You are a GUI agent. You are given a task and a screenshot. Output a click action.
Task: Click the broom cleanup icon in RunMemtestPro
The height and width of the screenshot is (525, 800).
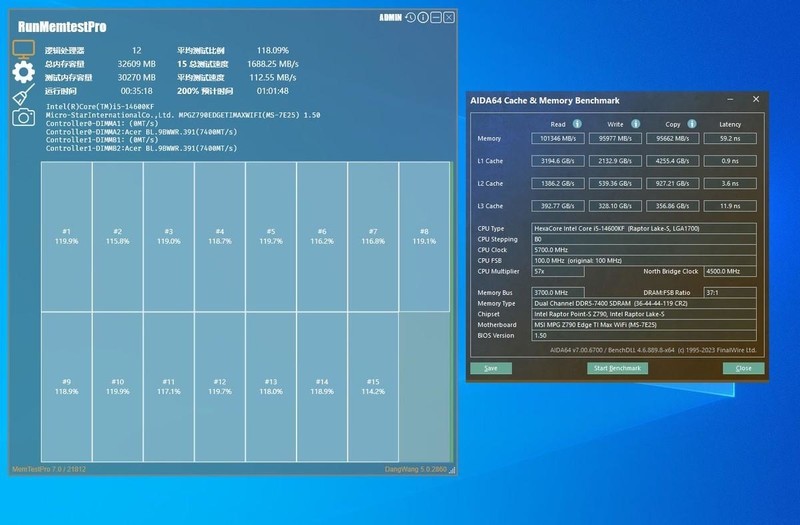[23, 95]
